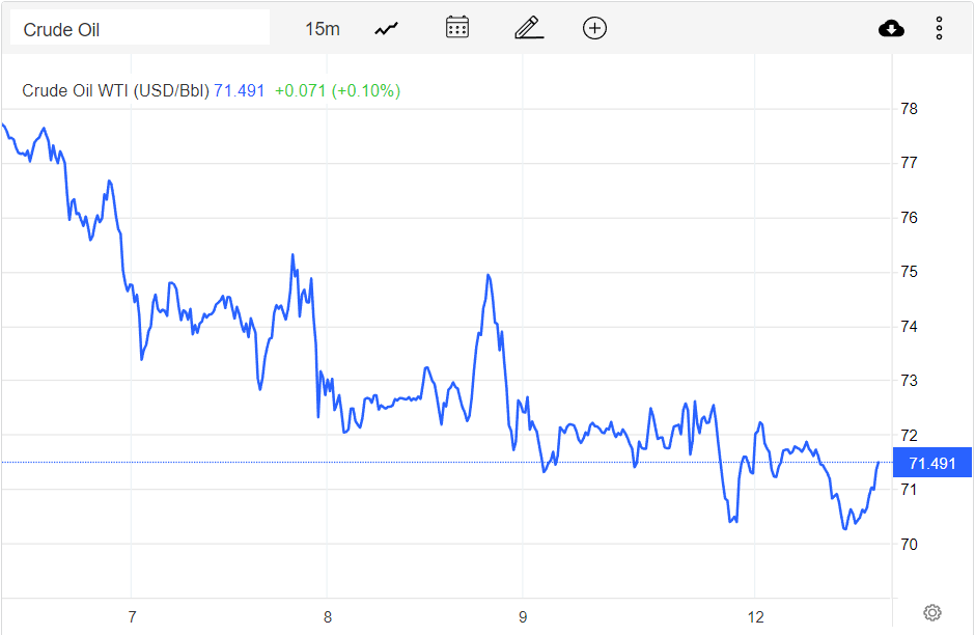Viewport: 977px width, 635px height.
Task: Select date 12 on the time axis
Action: (755, 615)
